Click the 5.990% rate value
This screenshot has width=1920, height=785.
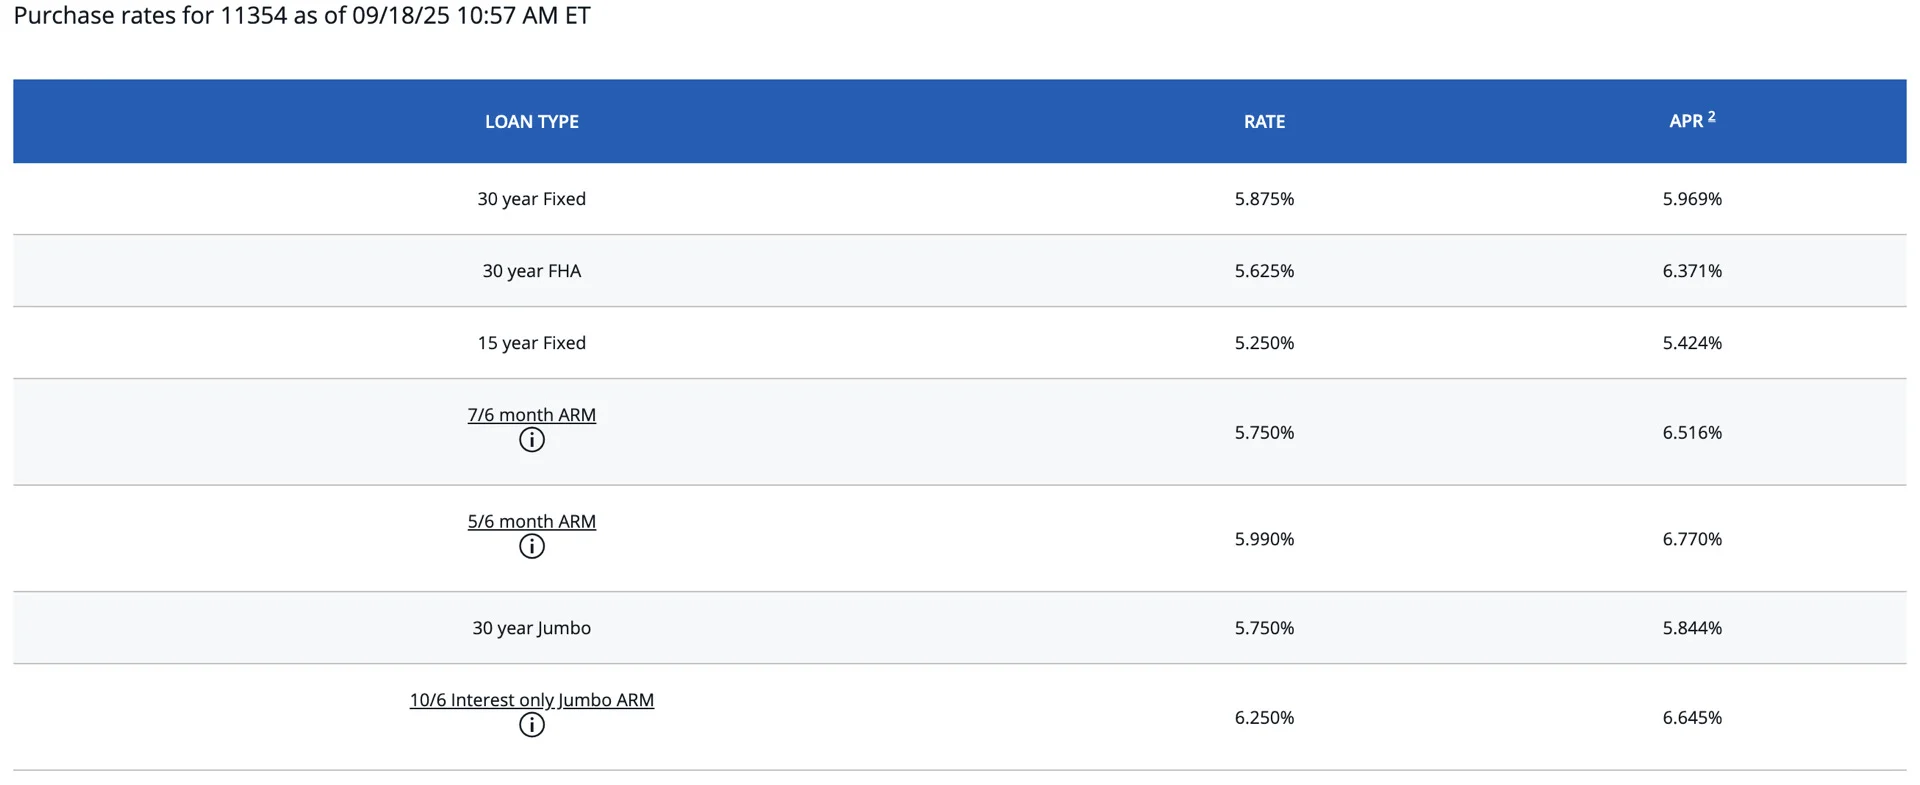[x=1264, y=539]
